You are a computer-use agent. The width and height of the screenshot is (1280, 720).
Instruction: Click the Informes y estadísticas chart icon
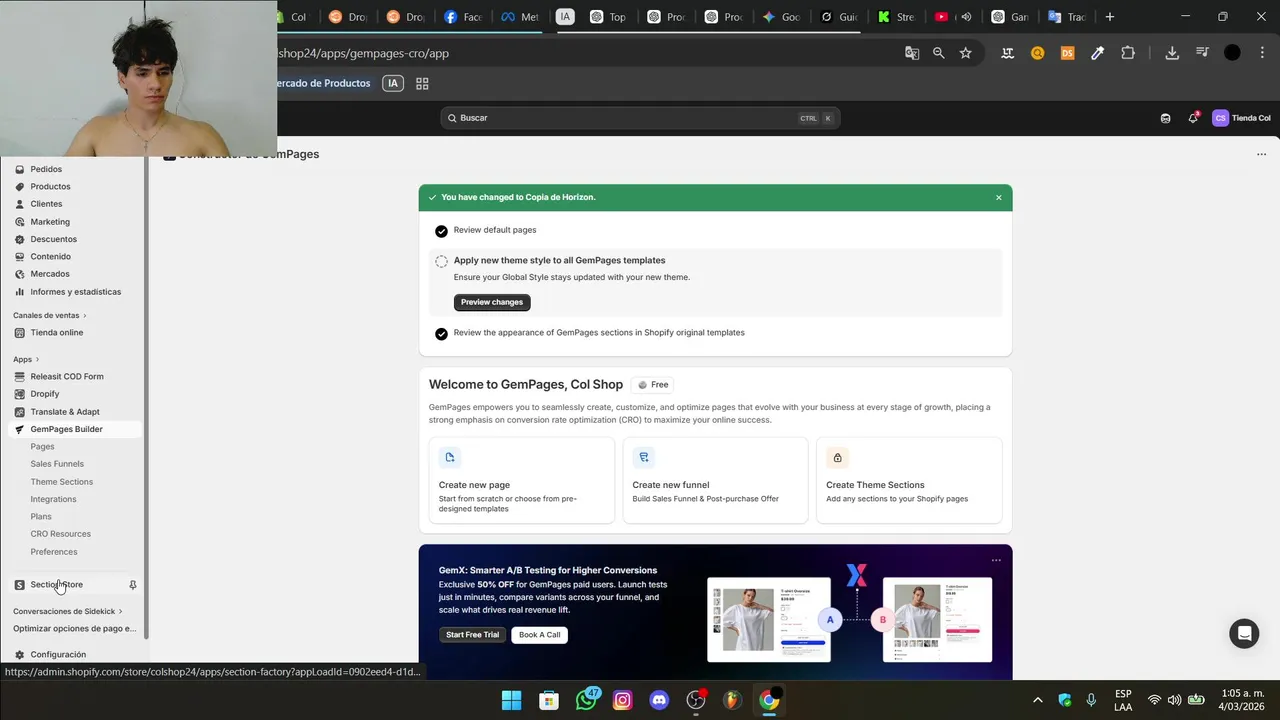[20, 292]
